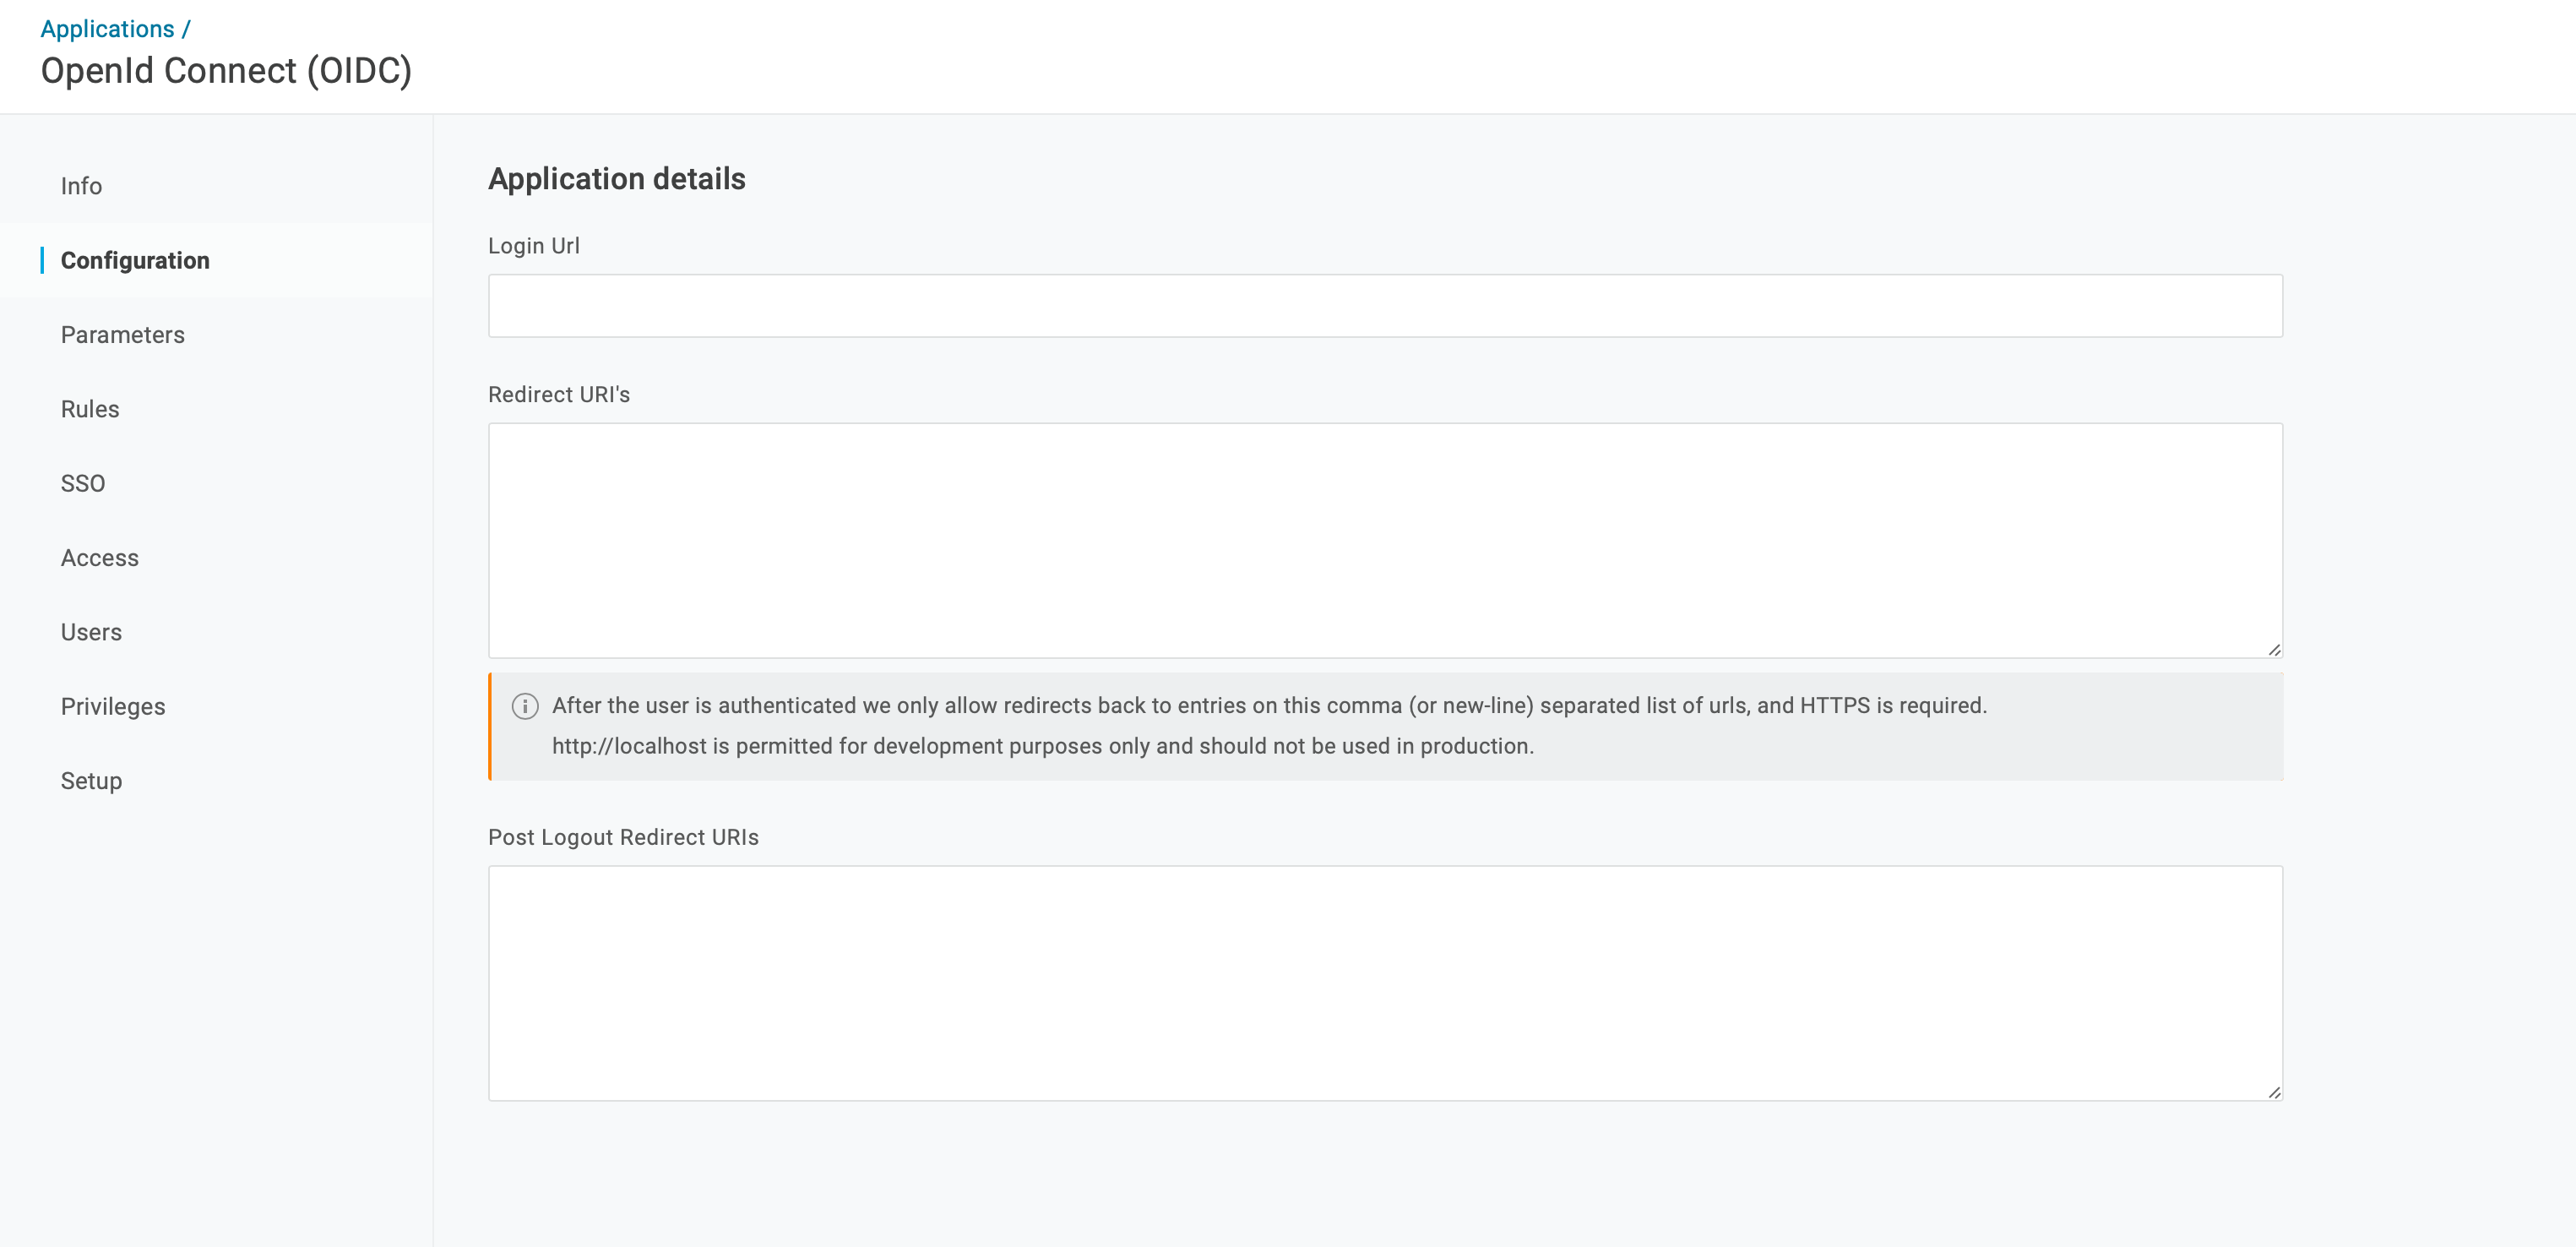Open the Parameters section
2576x1247 pixels.
(122, 335)
